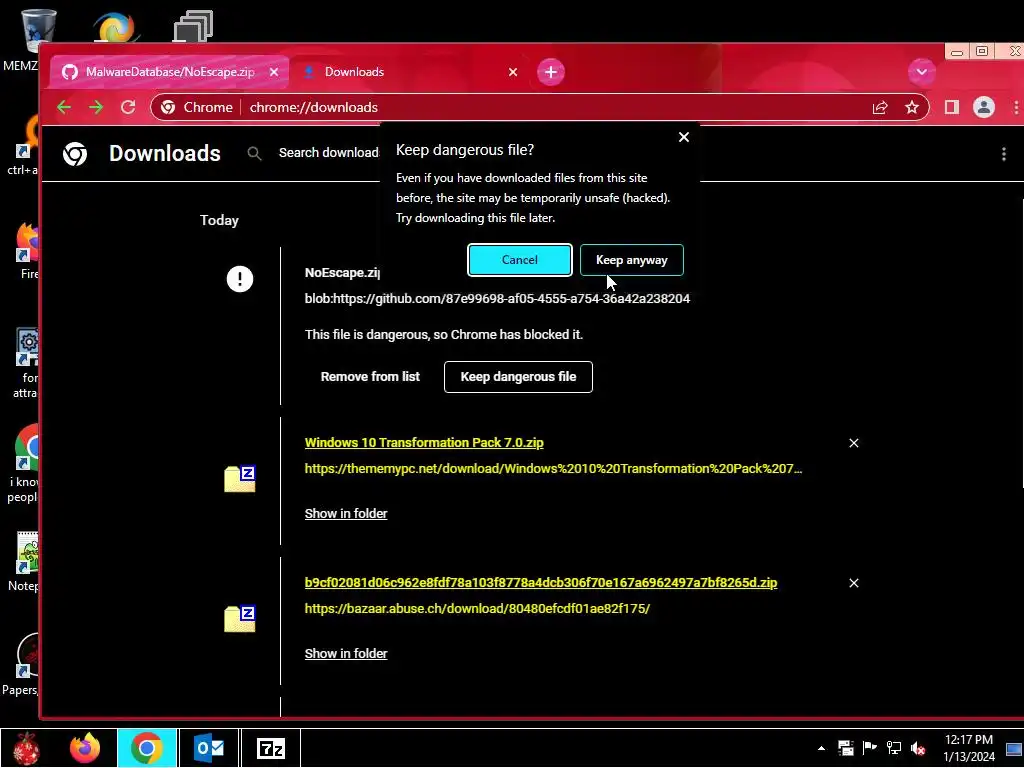Screen dimensions: 1024x768
Task: Remove Windows 10 Transformation Pack from list
Action: (x=854, y=443)
